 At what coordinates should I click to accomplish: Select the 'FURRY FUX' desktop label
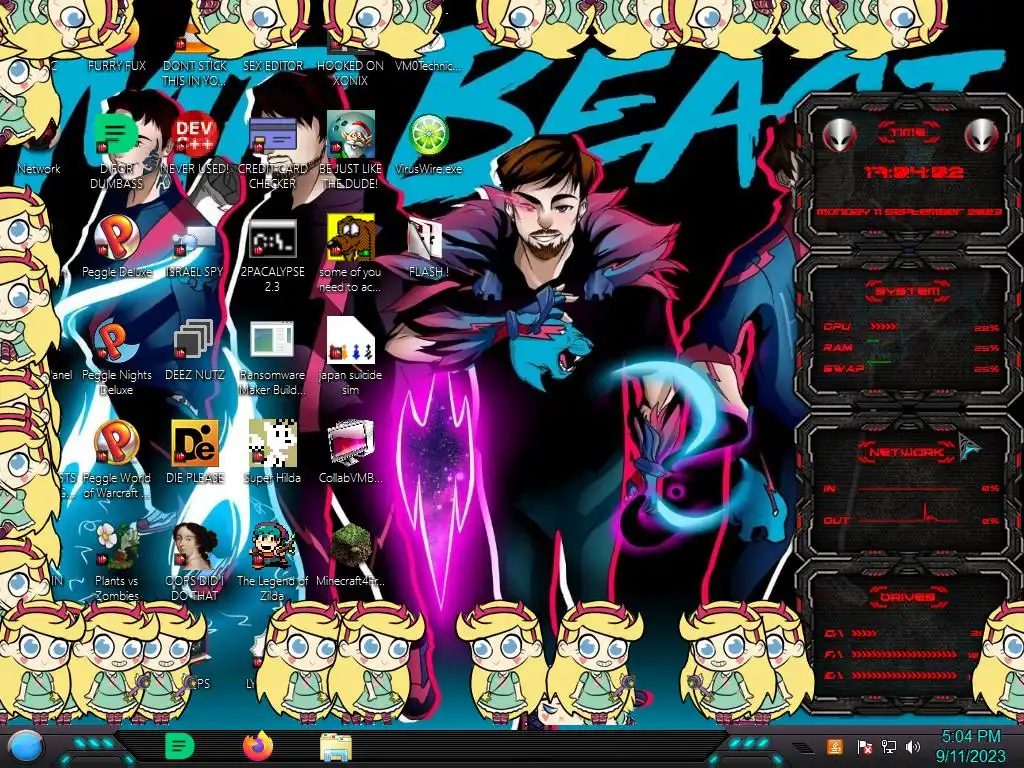(116, 65)
